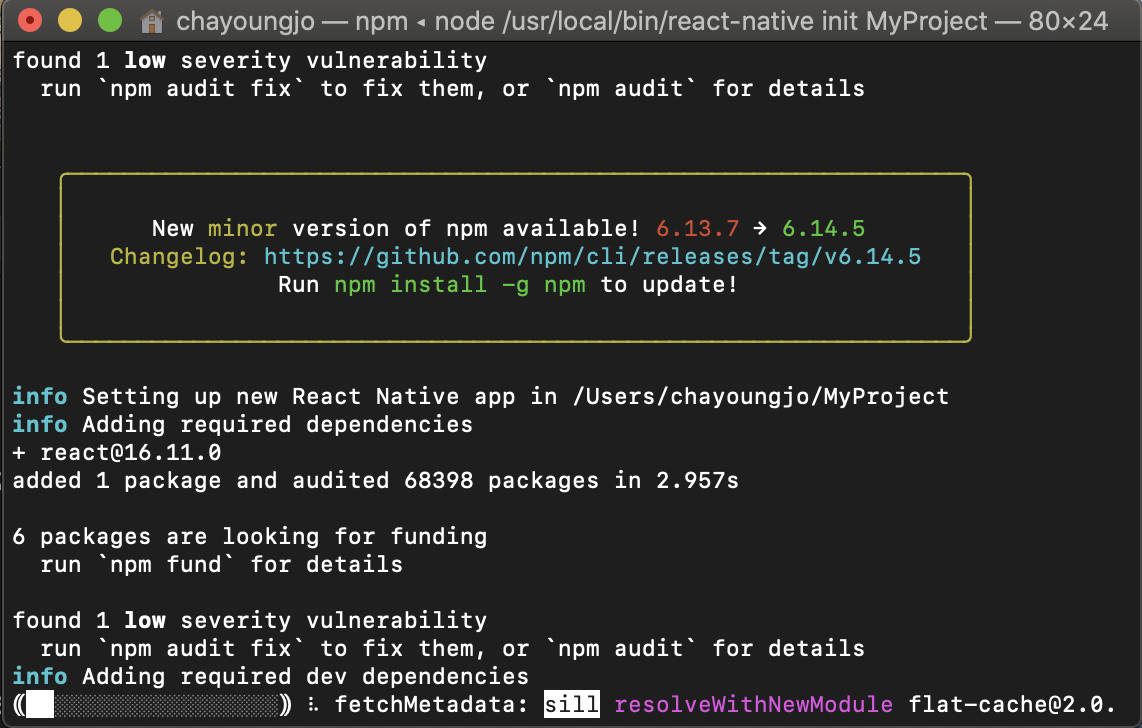Screen dimensions: 1142x728
Task: Click the spinner character next to progress bar
Action: pos(312,704)
